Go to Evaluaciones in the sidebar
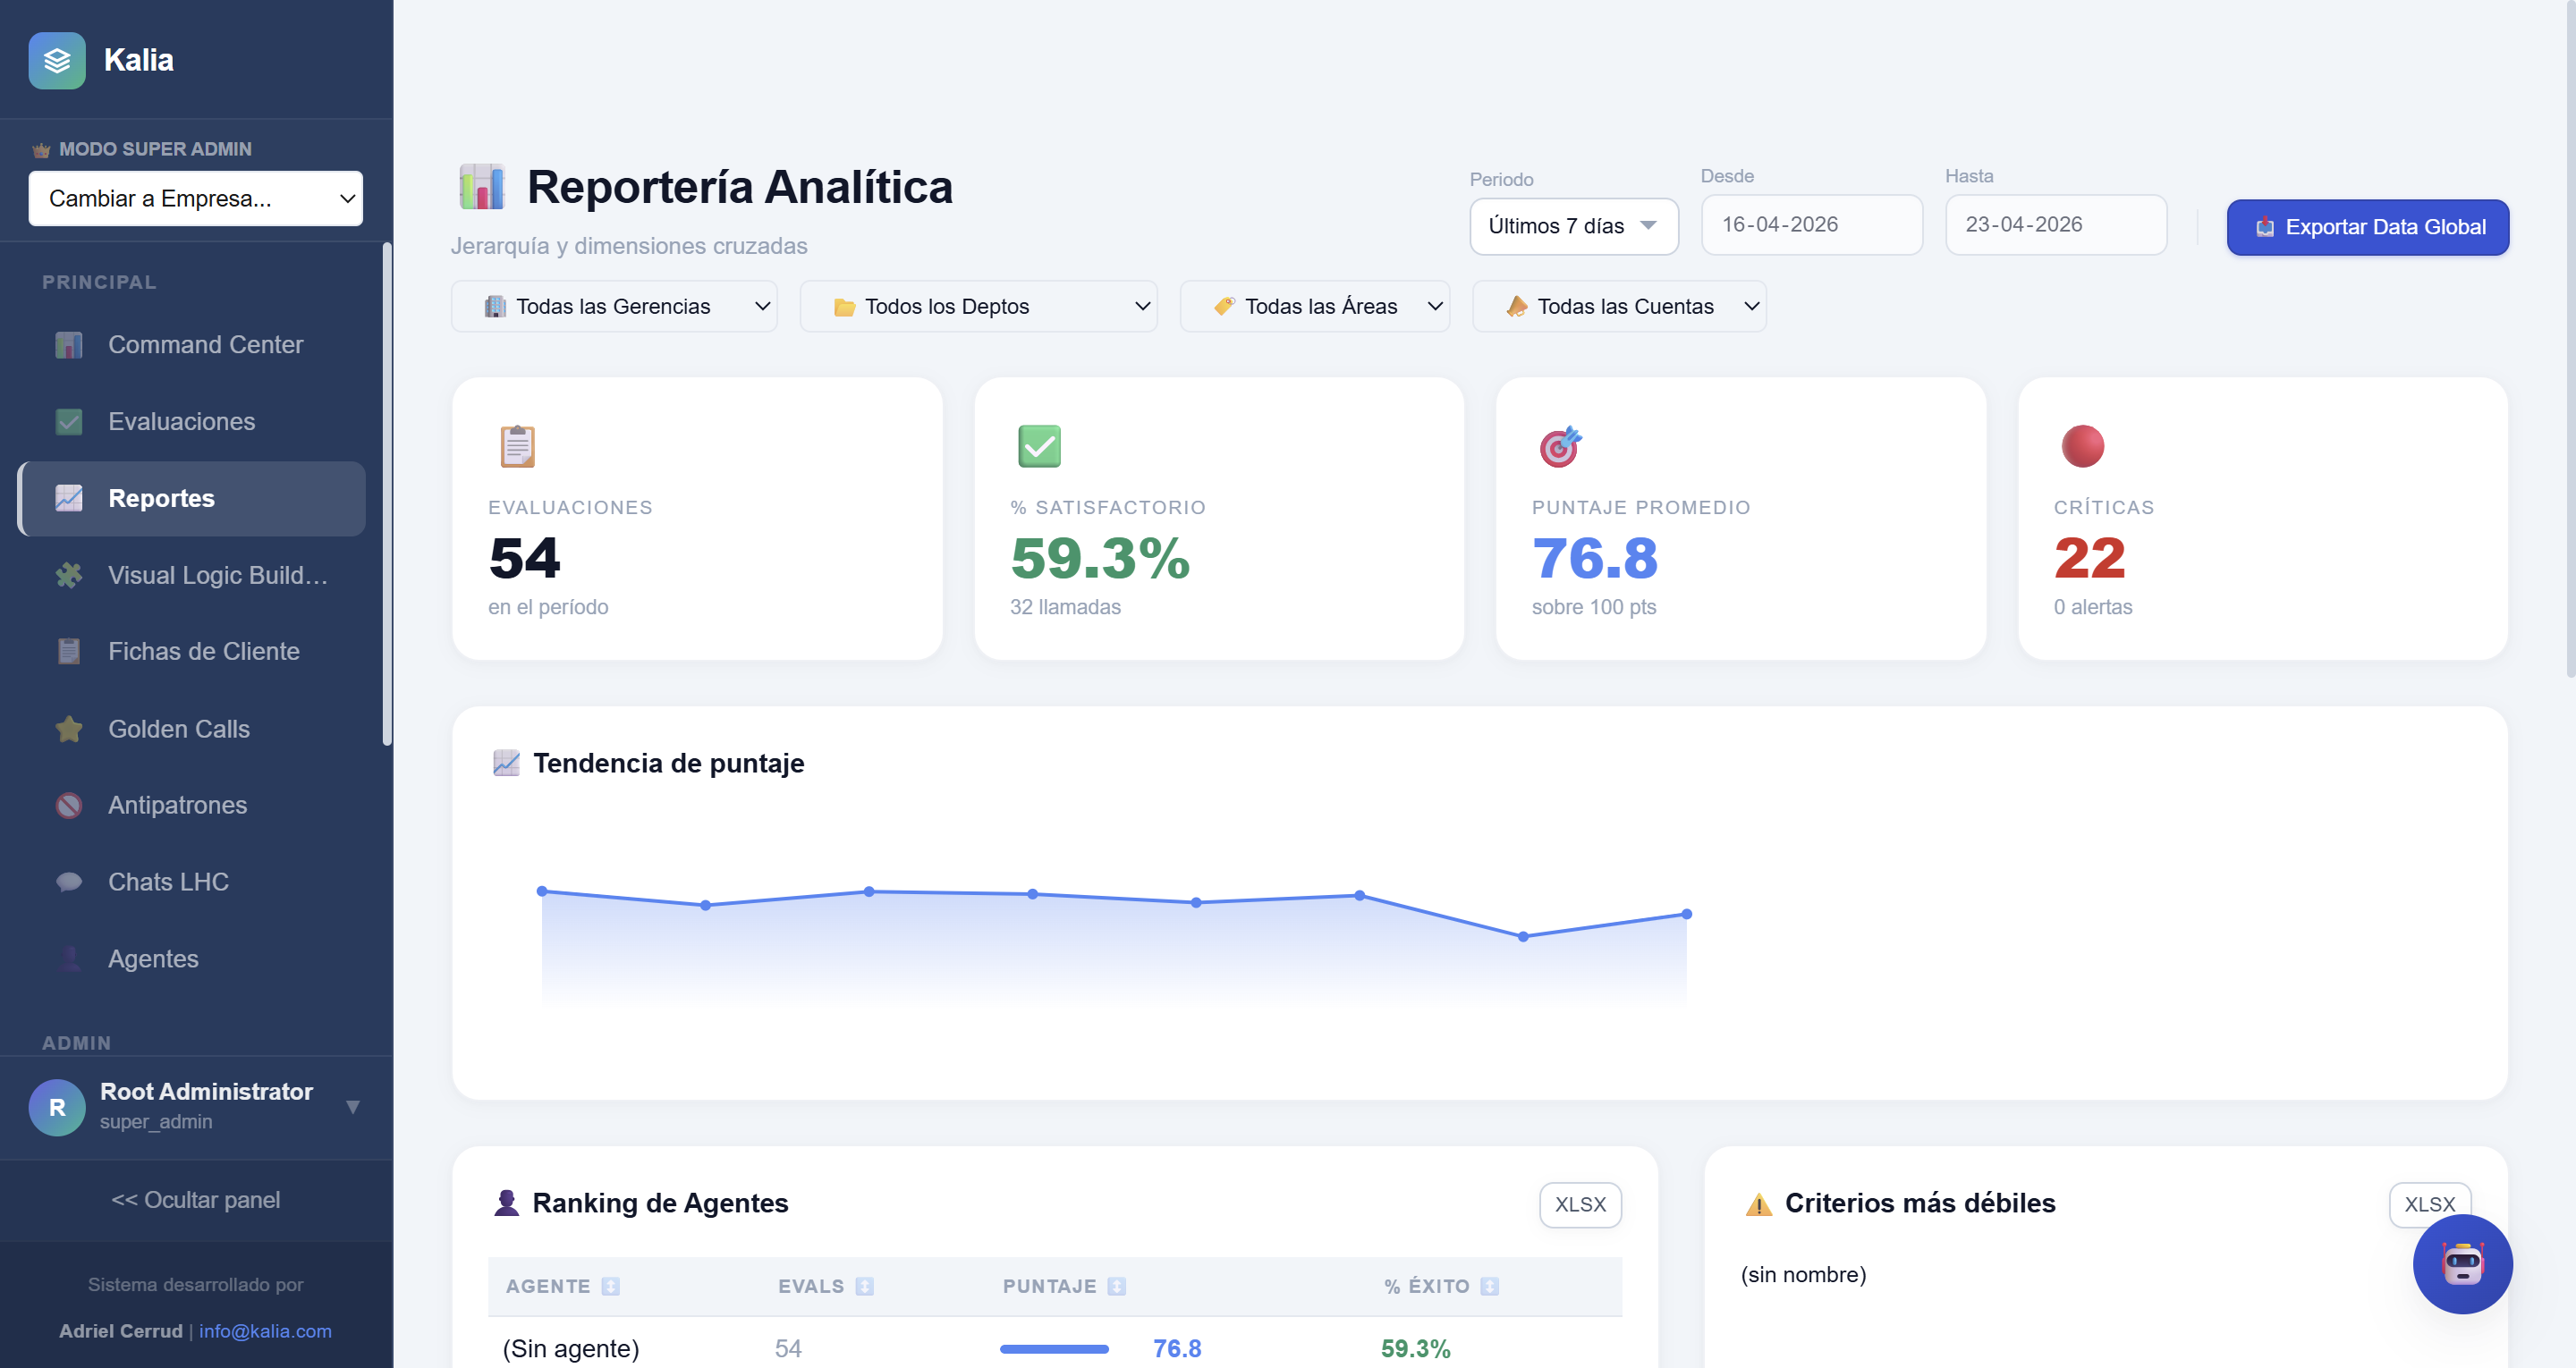 tap(181, 421)
